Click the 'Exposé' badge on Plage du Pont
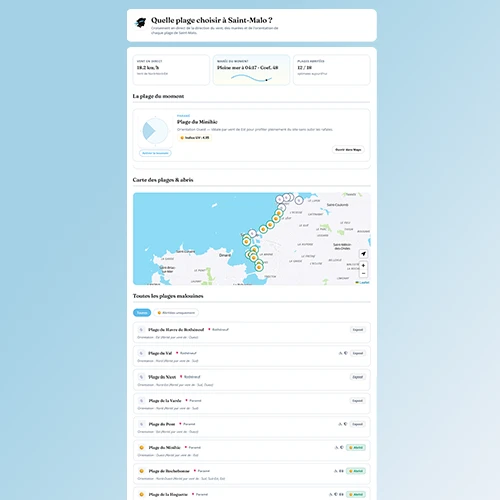The width and height of the screenshot is (500, 500). (358, 424)
